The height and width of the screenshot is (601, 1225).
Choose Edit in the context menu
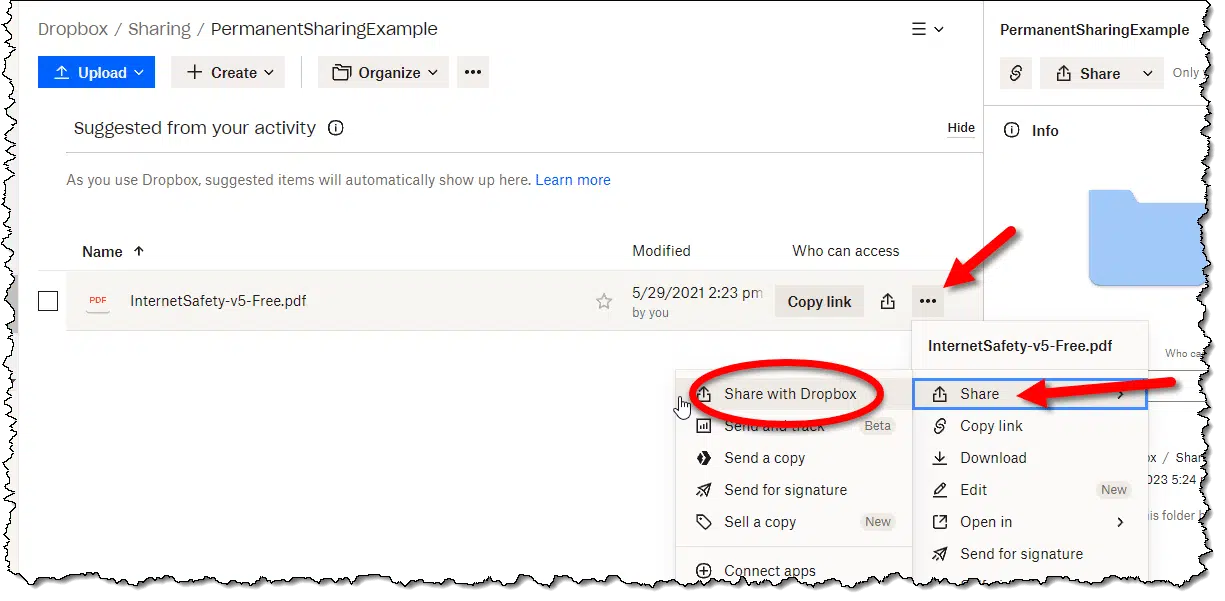(1029, 490)
